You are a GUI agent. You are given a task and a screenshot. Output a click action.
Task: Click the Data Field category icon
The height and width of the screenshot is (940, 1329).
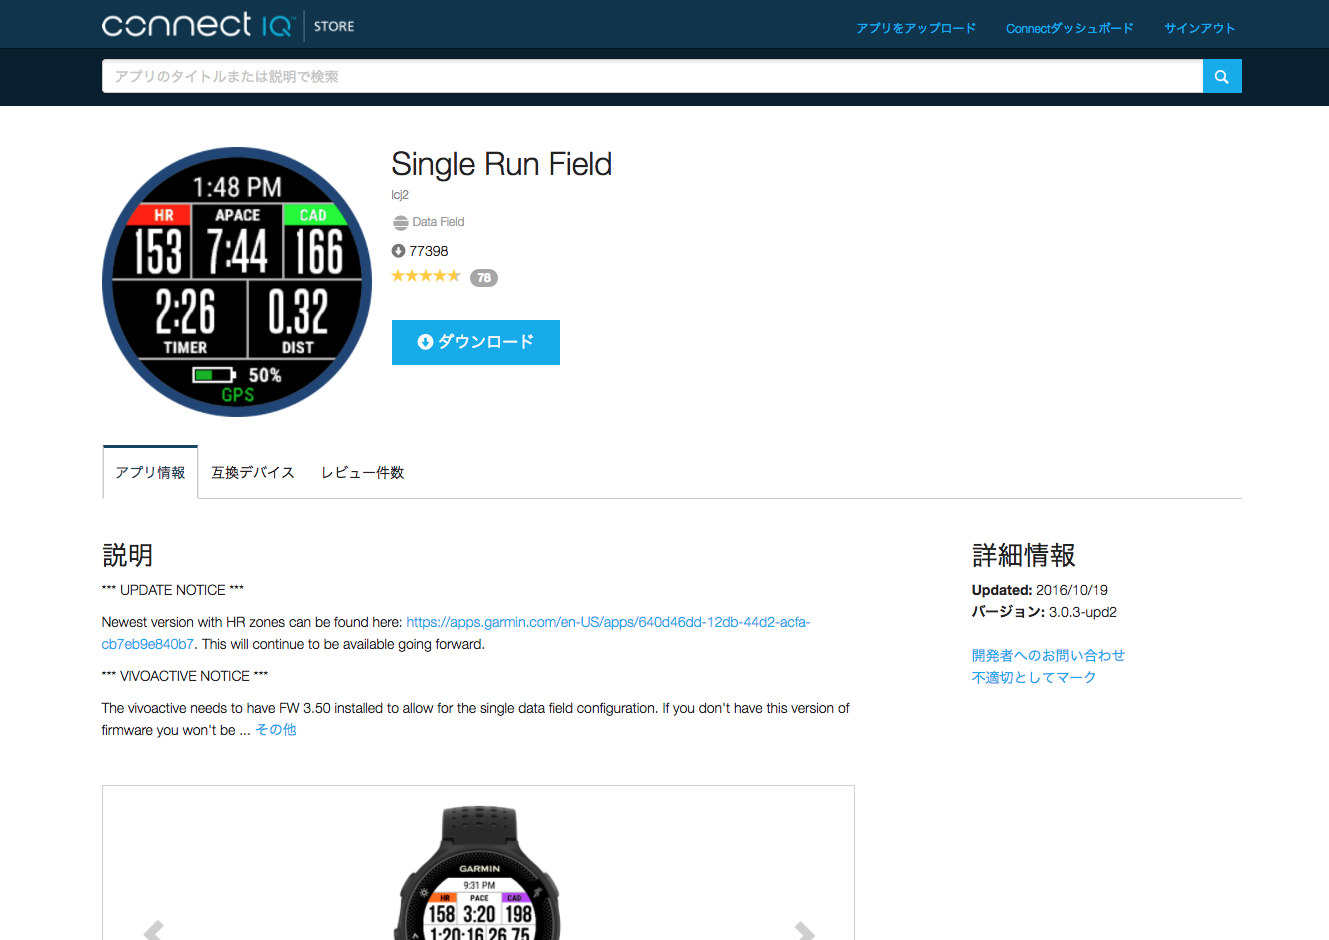(x=400, y=222)
